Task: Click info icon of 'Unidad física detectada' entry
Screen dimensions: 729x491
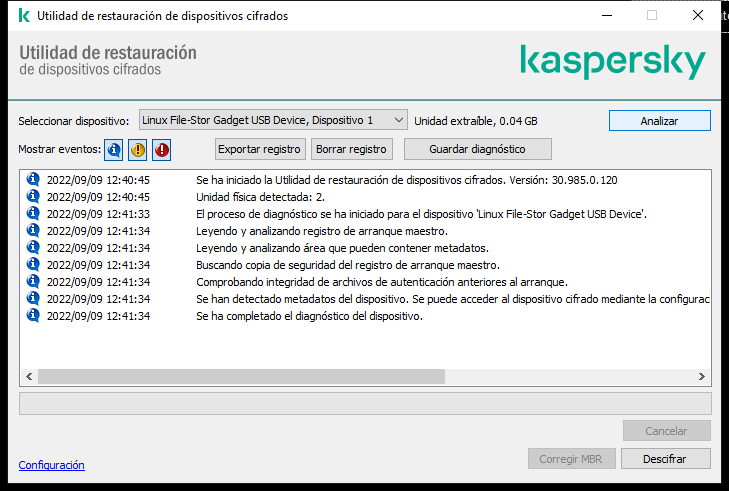Action: [x=32, y=197]
